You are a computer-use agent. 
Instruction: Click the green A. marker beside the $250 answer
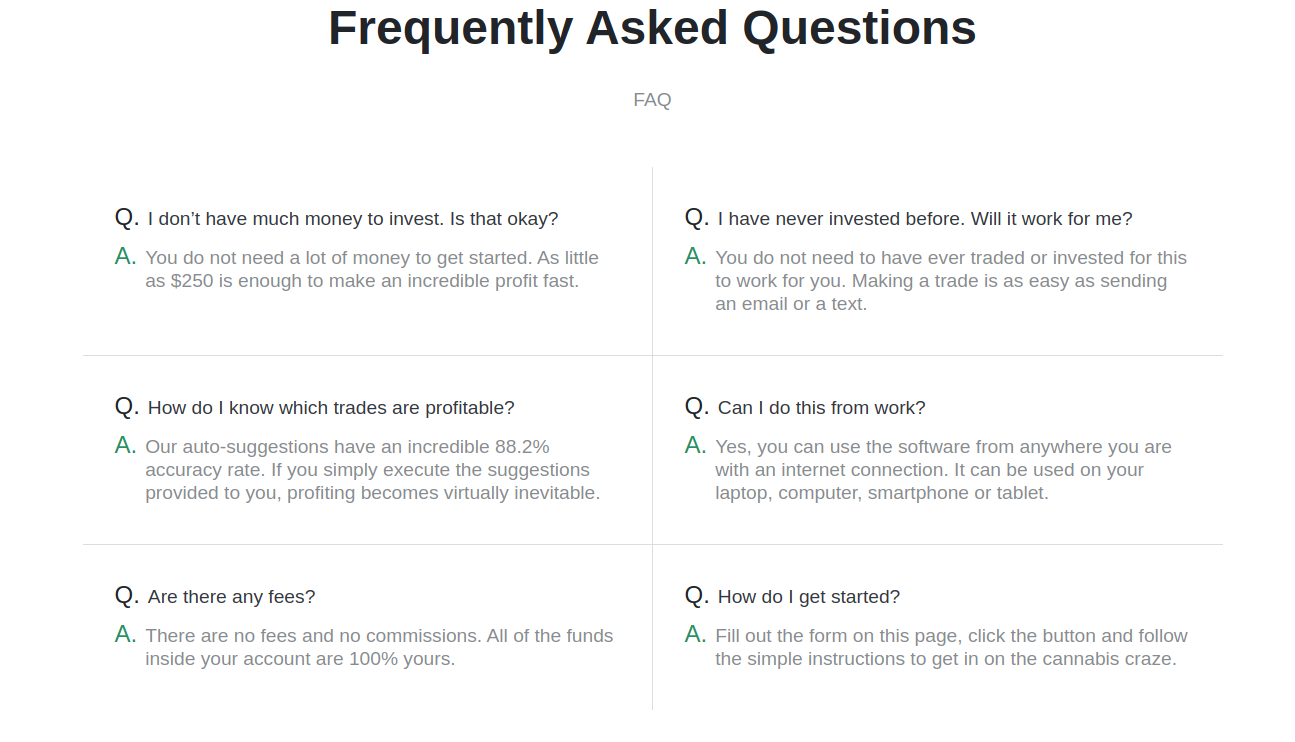[x=126, y=257]
